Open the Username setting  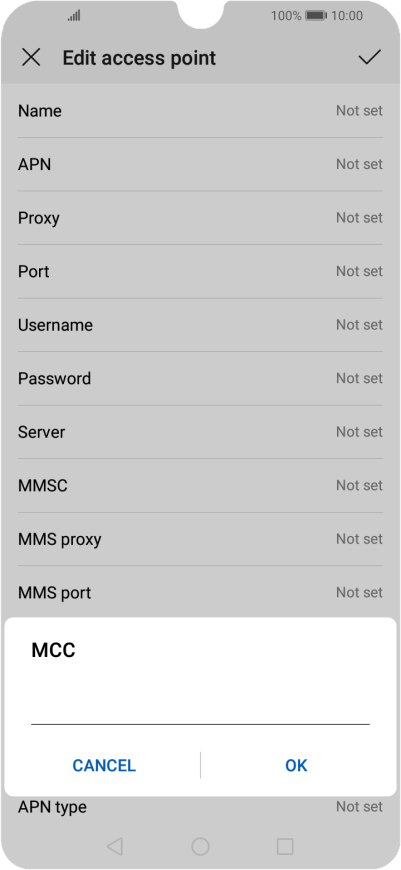tap(200, 325)
